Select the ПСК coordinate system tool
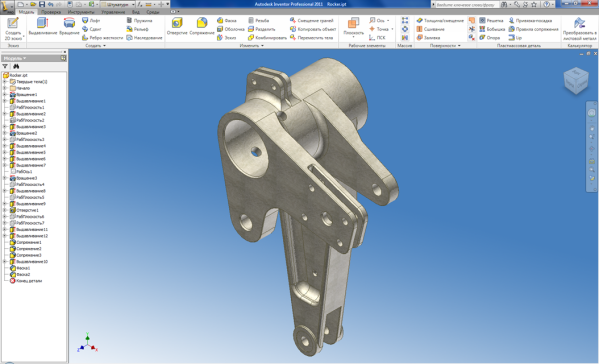Viewport: 599px width, 364px height. (377, 38)
